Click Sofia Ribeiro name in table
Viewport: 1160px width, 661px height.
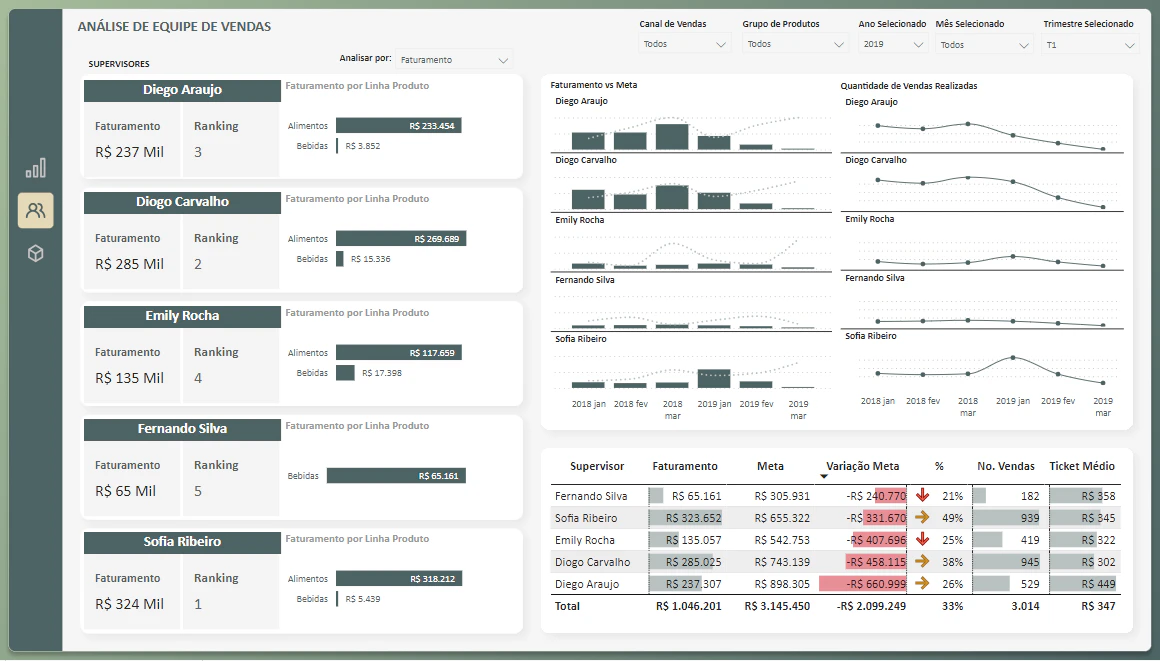(x=586, y=518)
